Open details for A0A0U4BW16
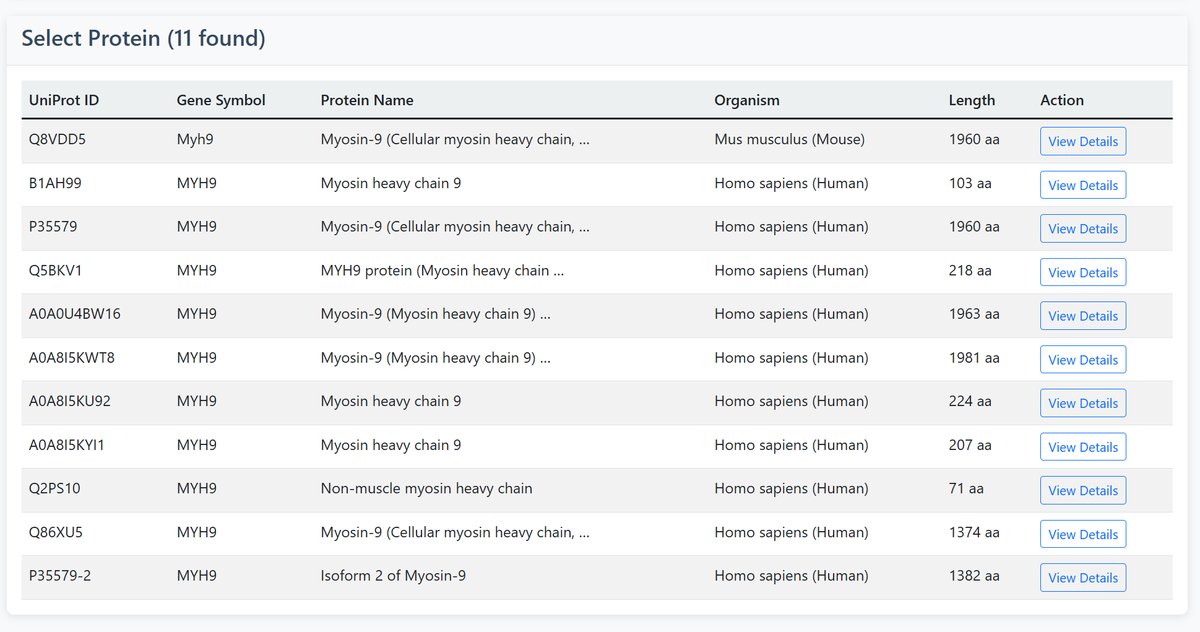The width and height of the screenshot is (1200, 632). click(1083, 316)
